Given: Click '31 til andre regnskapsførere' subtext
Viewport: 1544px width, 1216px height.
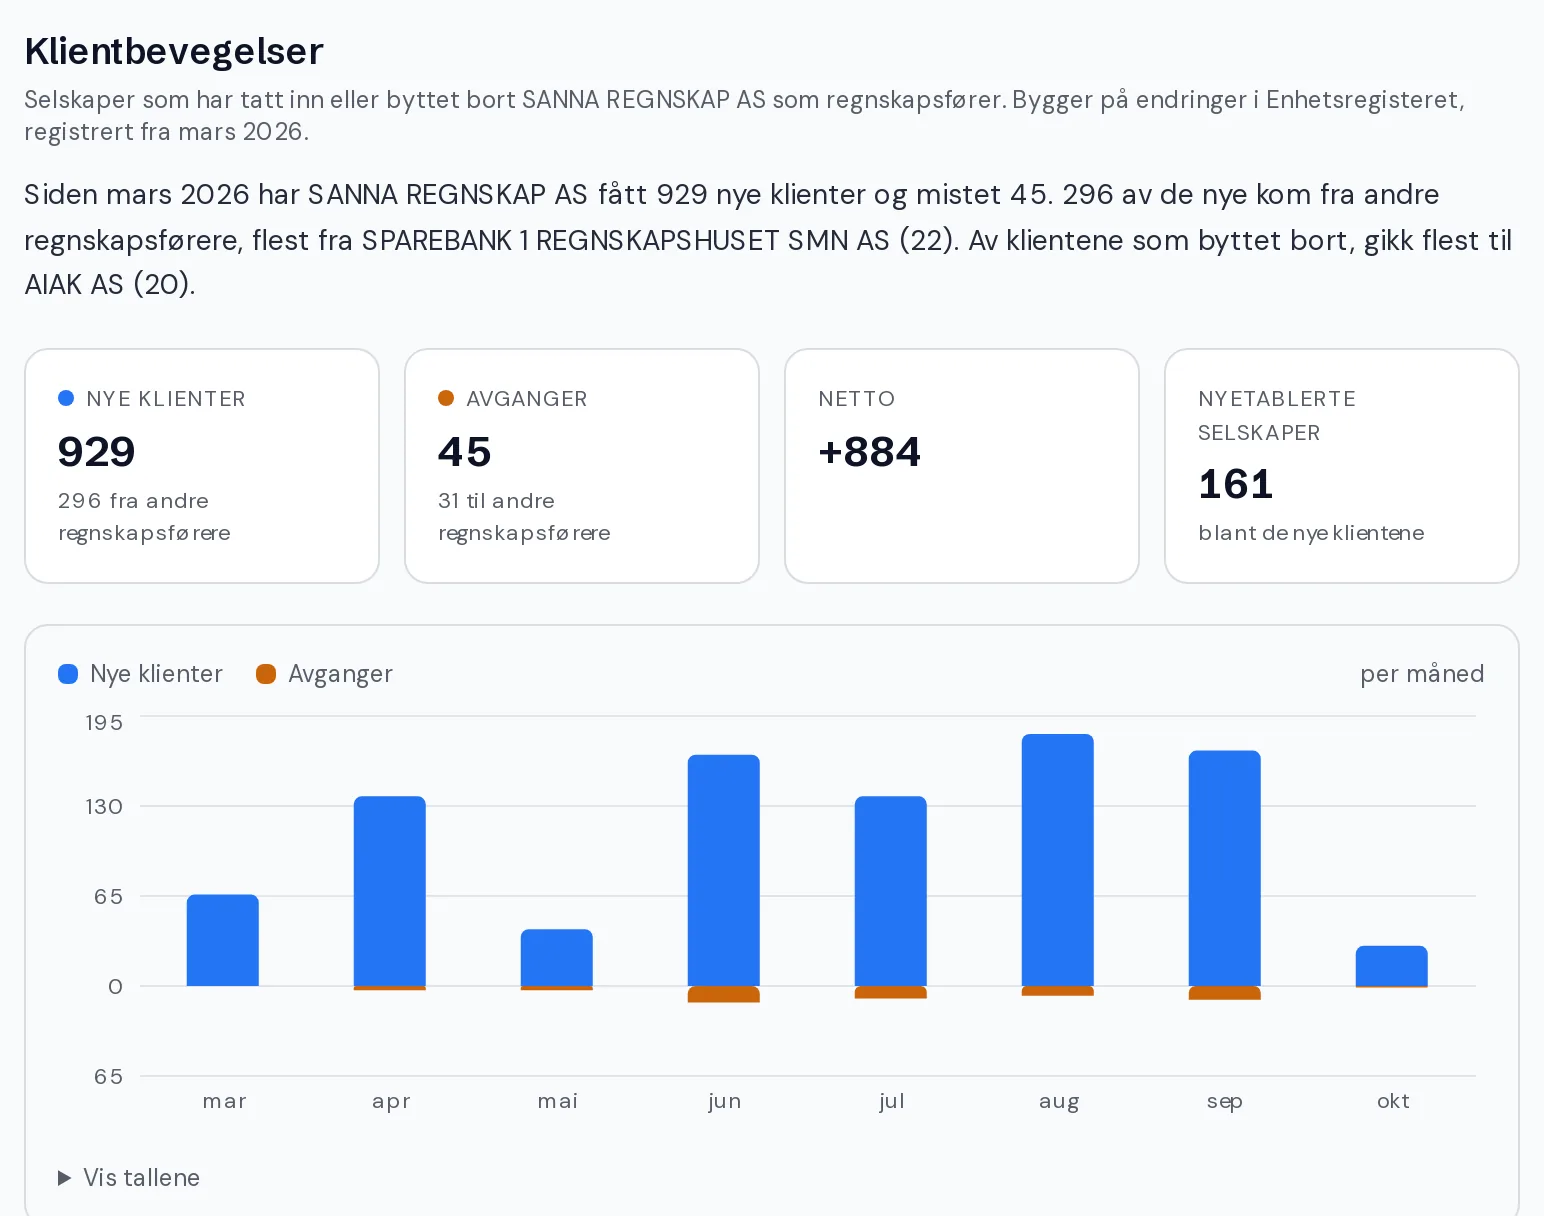Looking at the screenshot, I should click(x=524, y=517).
